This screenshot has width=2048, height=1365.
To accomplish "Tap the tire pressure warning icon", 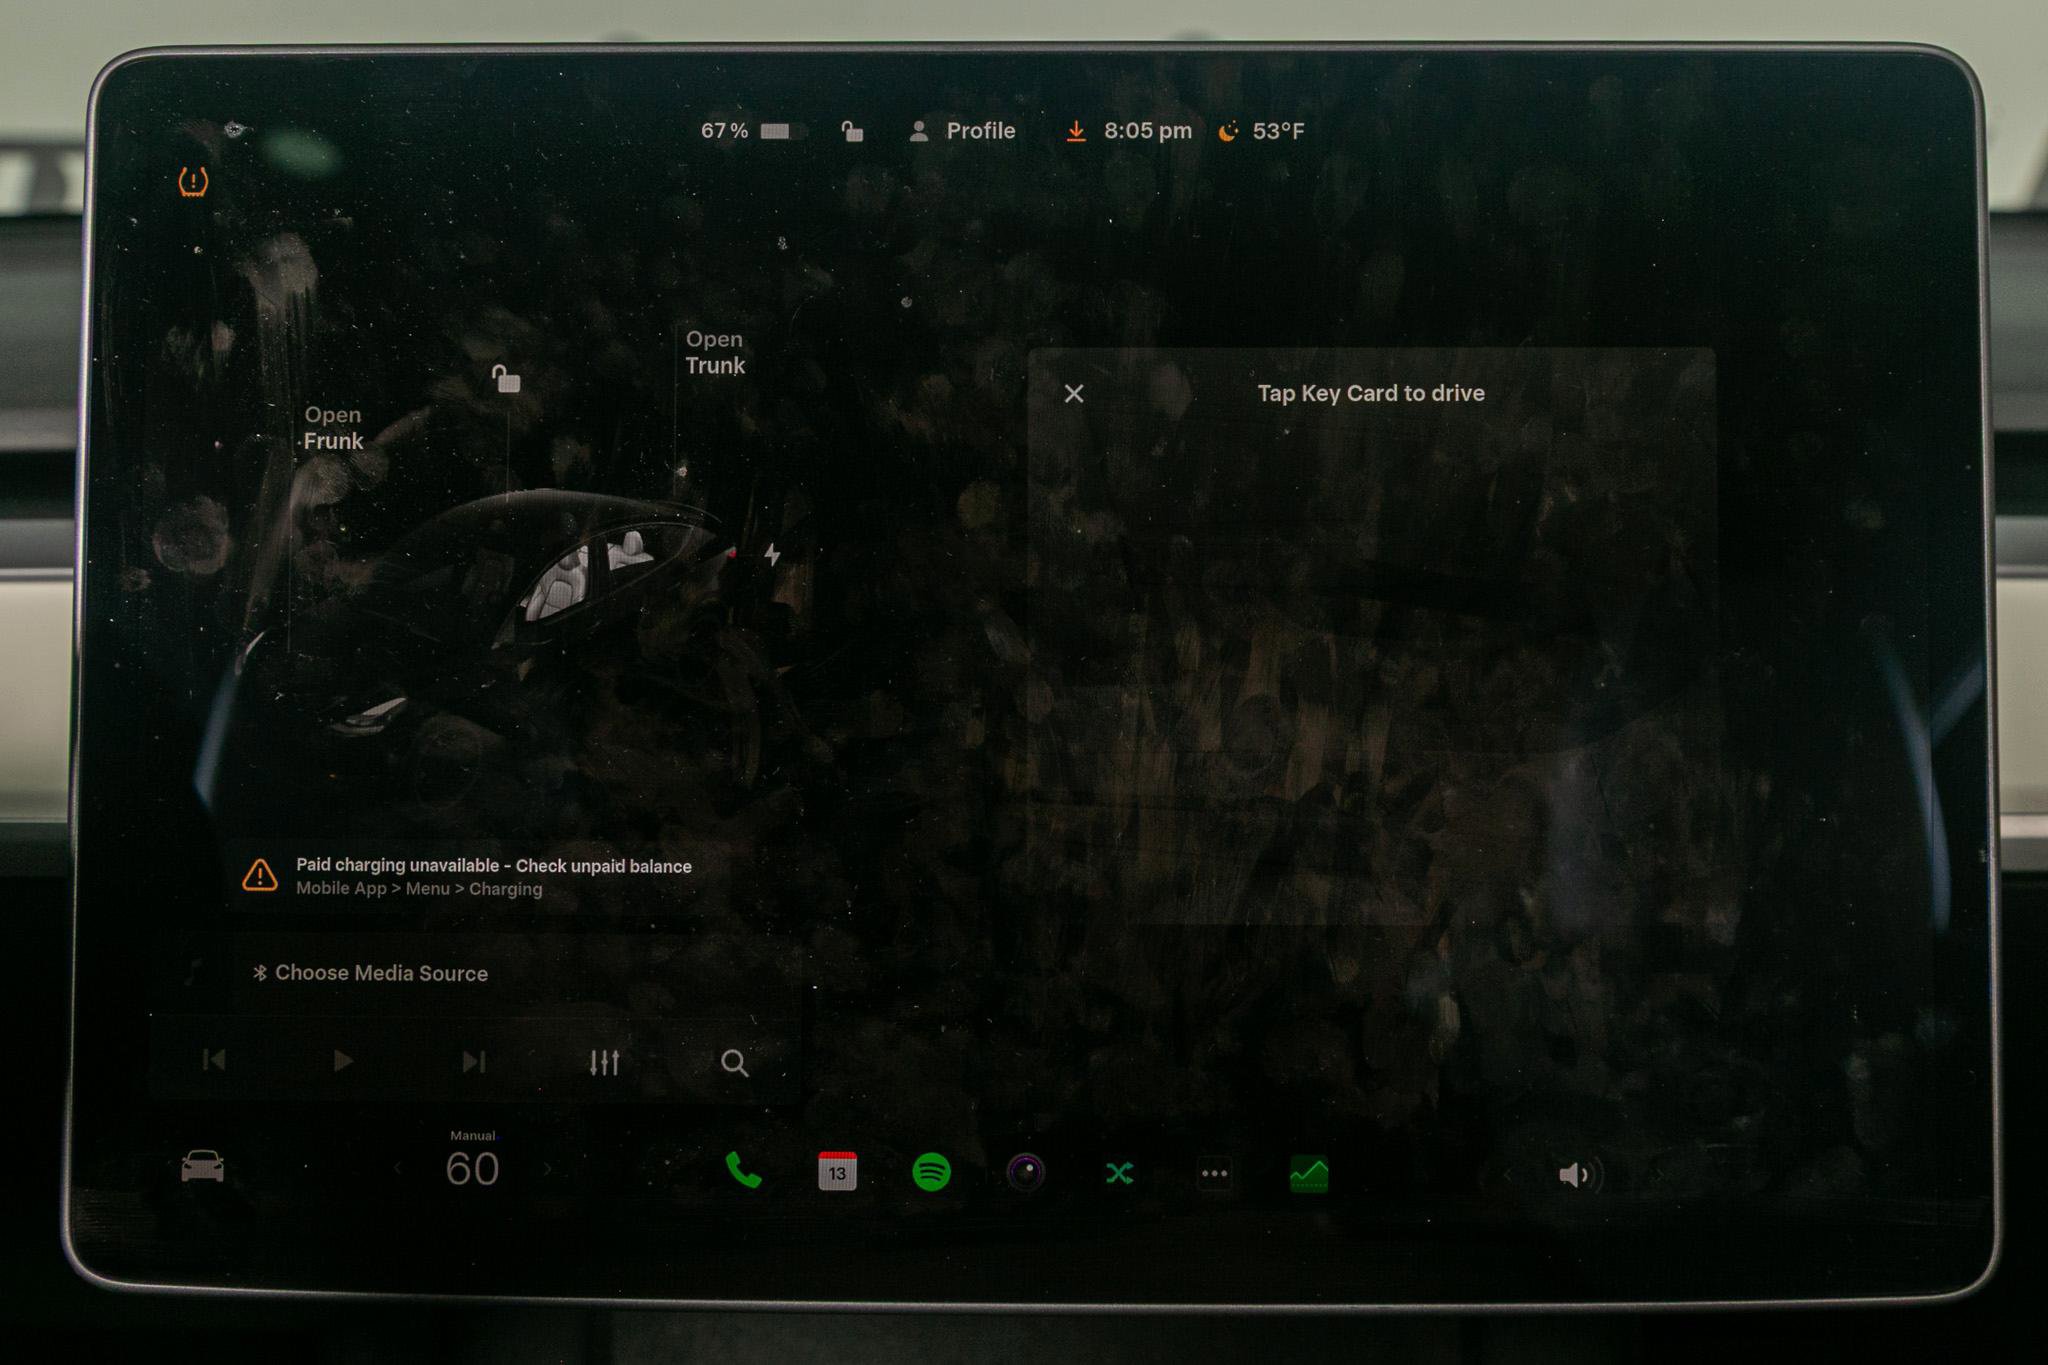I will pyautogui.click(x=193, y=182).
